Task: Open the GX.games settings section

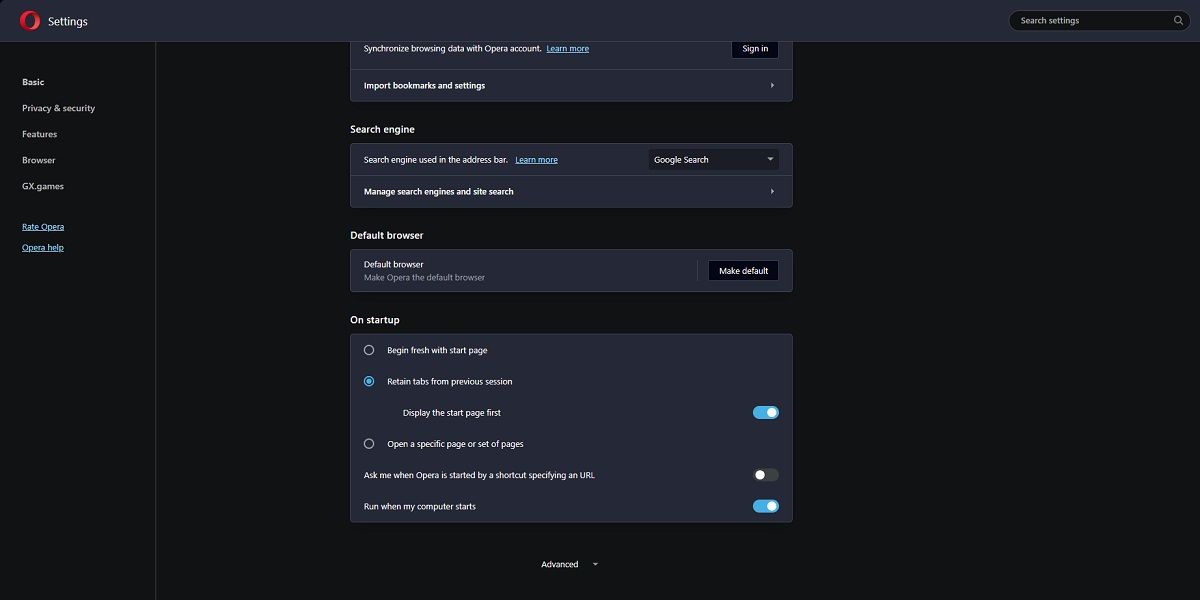Action: coord(43,186)
